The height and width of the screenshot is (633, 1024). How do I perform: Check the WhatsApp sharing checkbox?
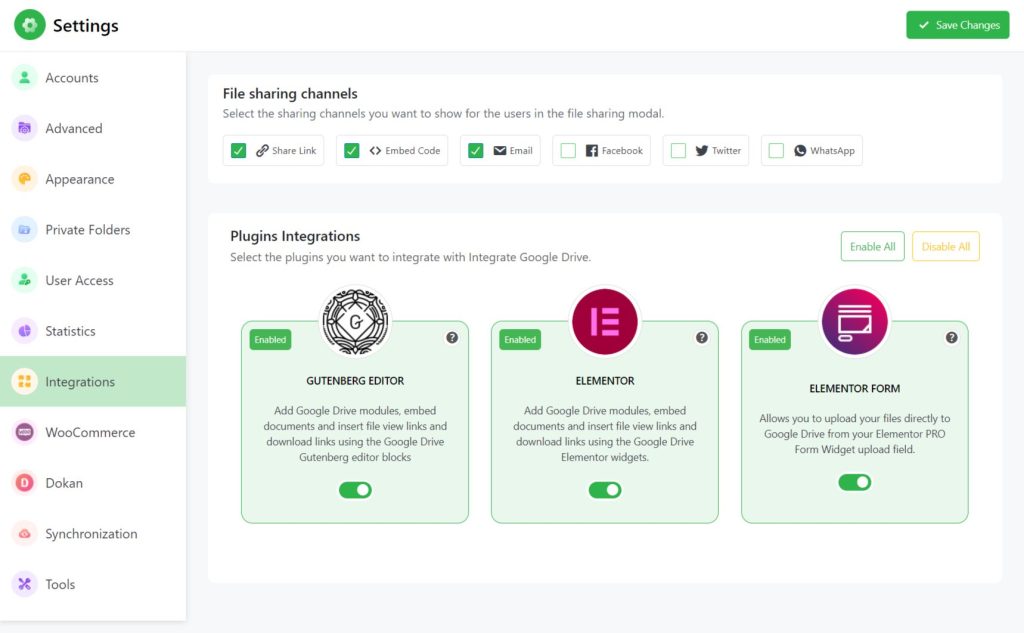[x=776, y=150]
